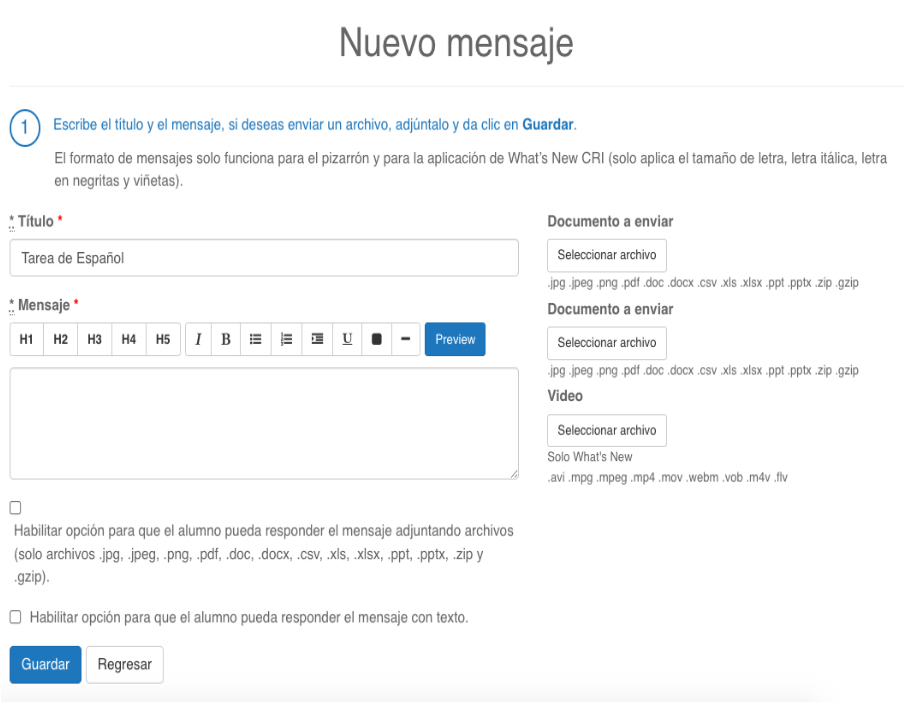
Task: Insert a bulleted list
Action: [256, 340]
